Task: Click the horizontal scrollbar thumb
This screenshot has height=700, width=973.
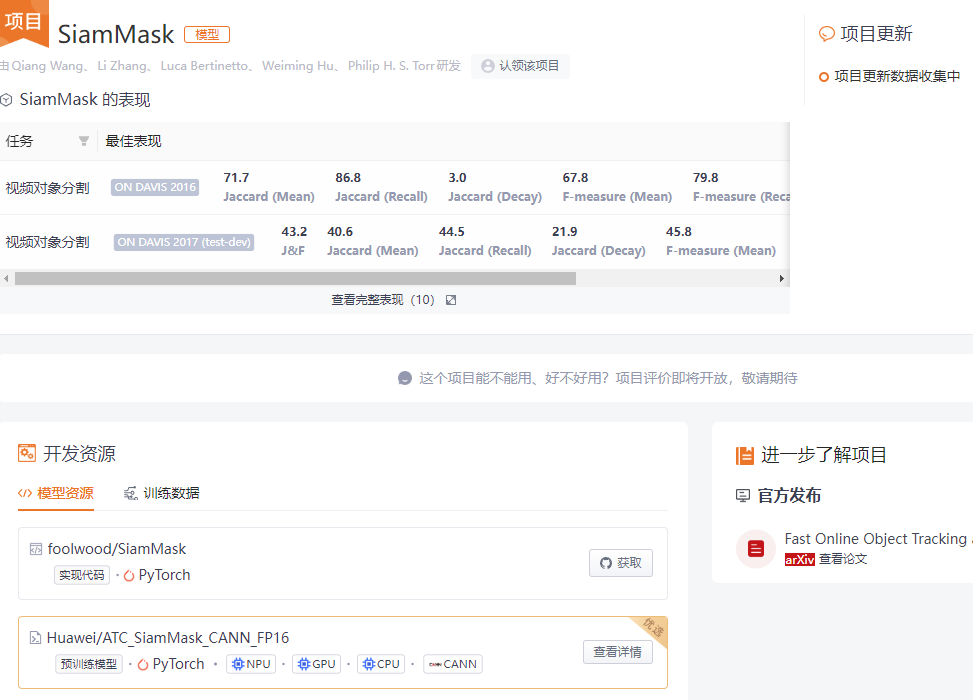Action: [x=295, y=279]
